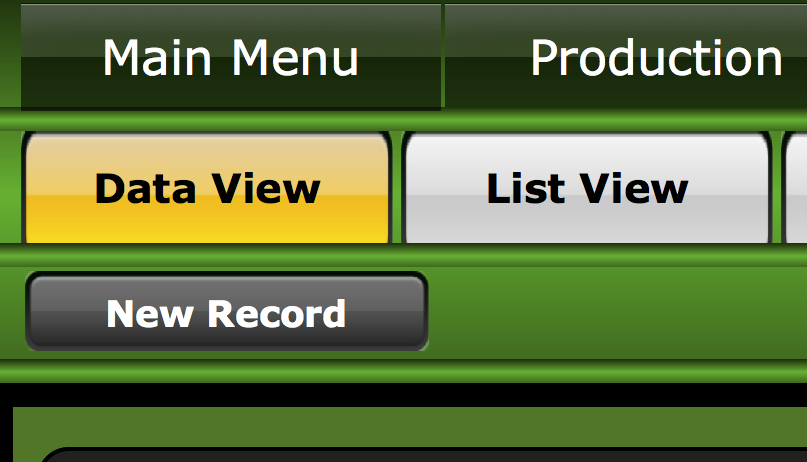Screen dimensions: 807x462
Task: Return to the Main Menu screen
Action: [x=231, y=57]
